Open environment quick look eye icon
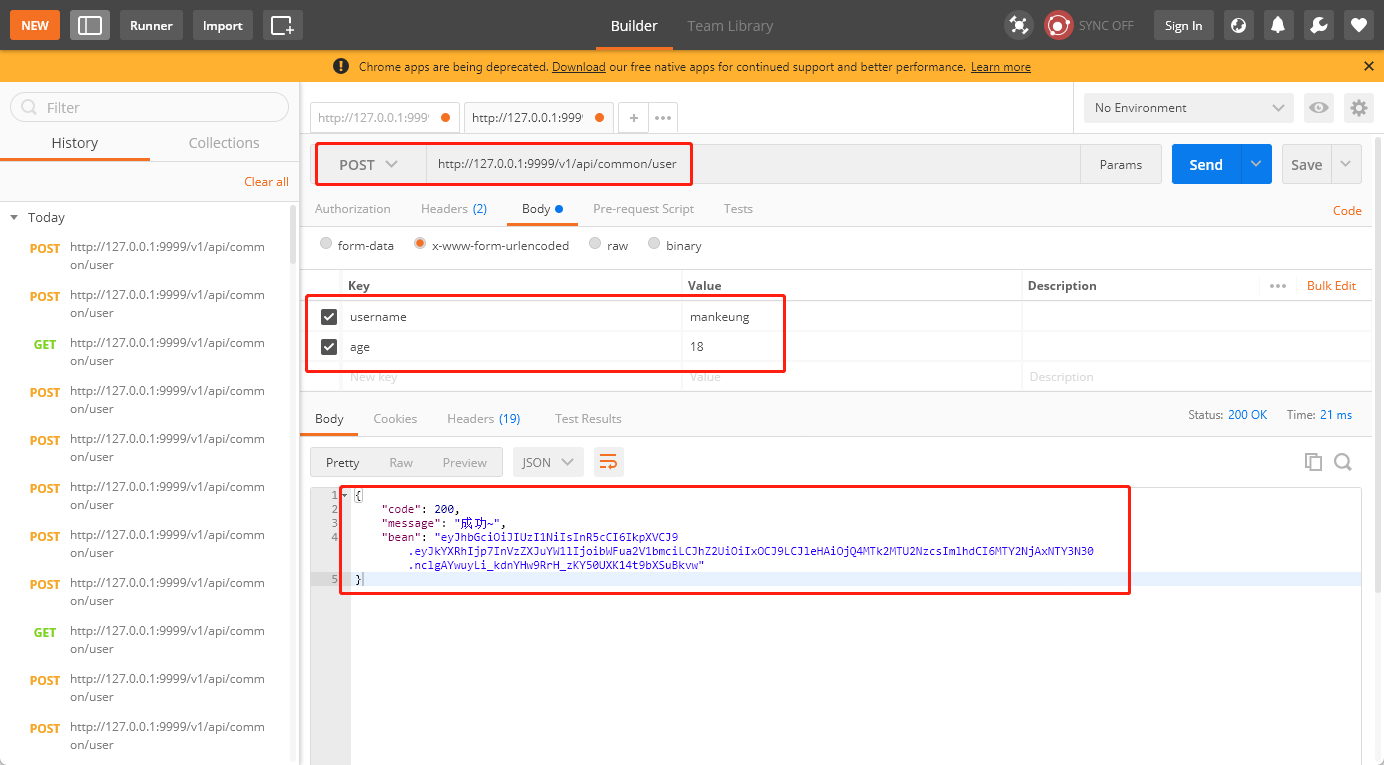The height and width of the screenshot is (765, 1384). pos(1319,108)
